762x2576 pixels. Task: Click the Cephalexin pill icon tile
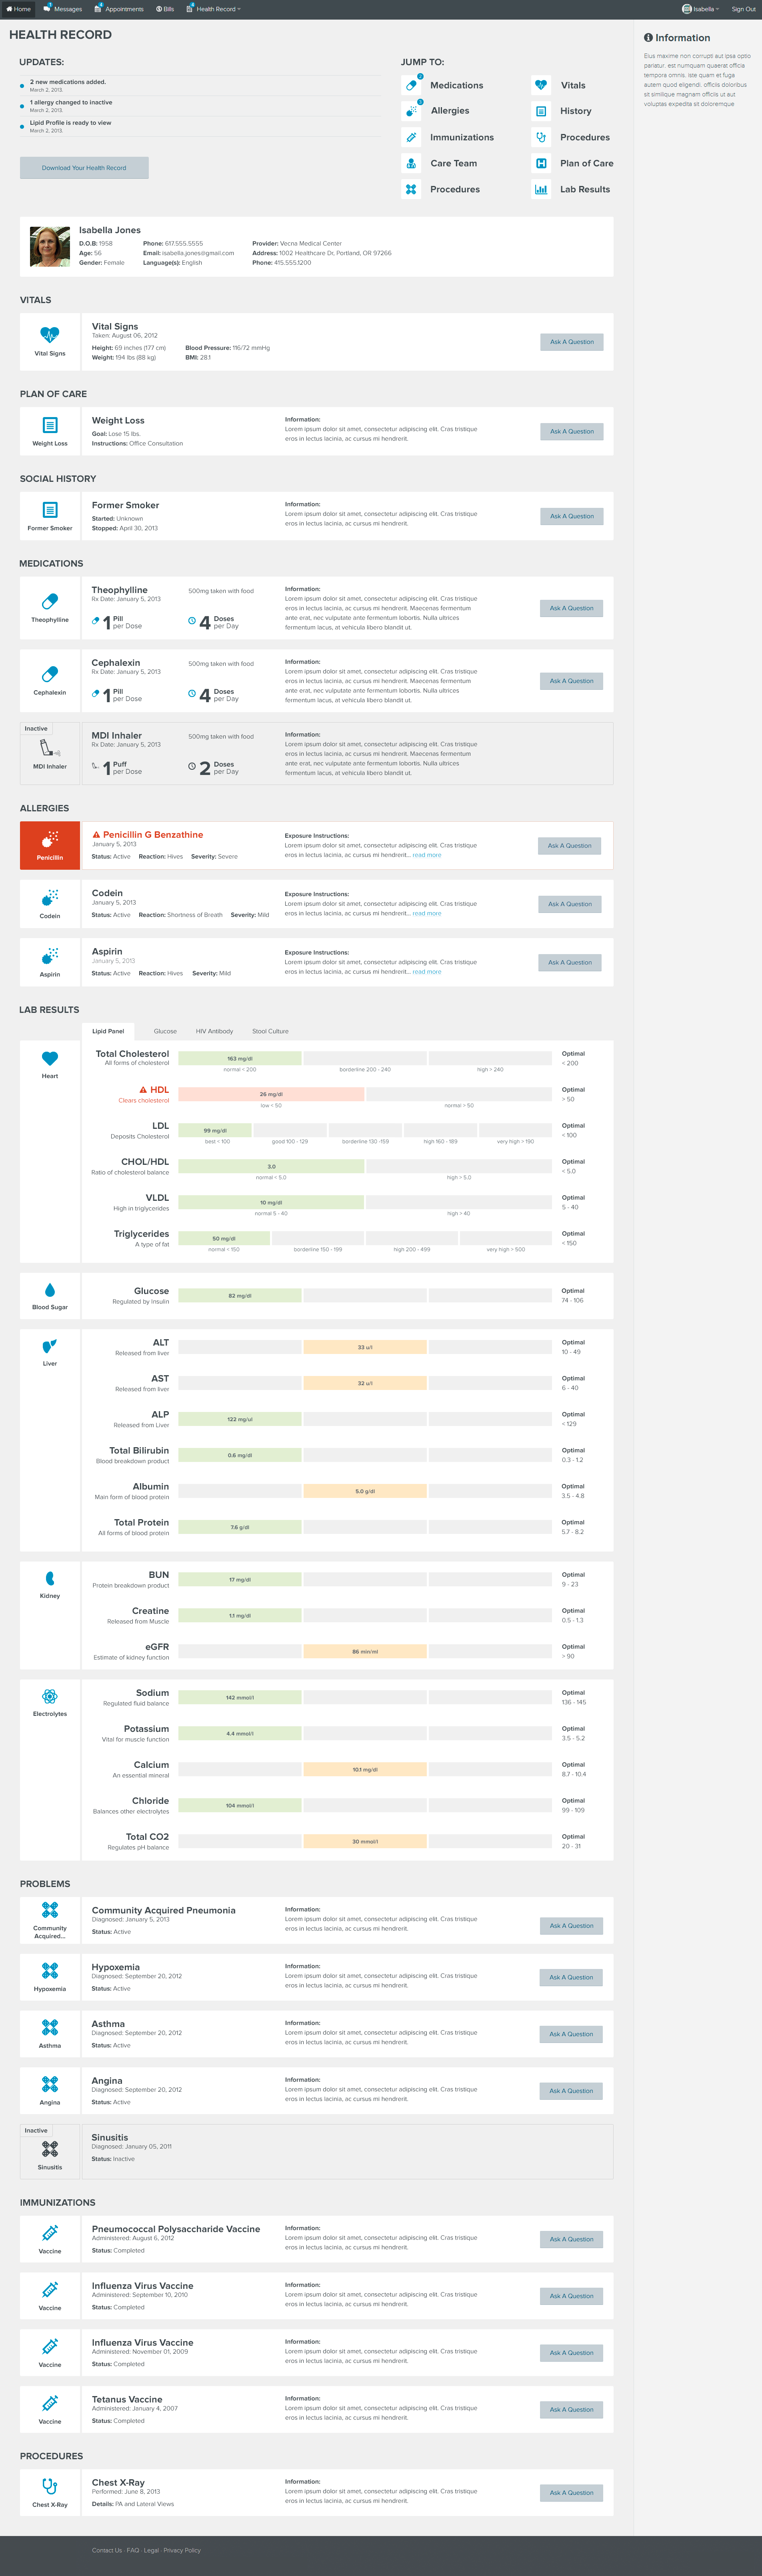point(50,681)
